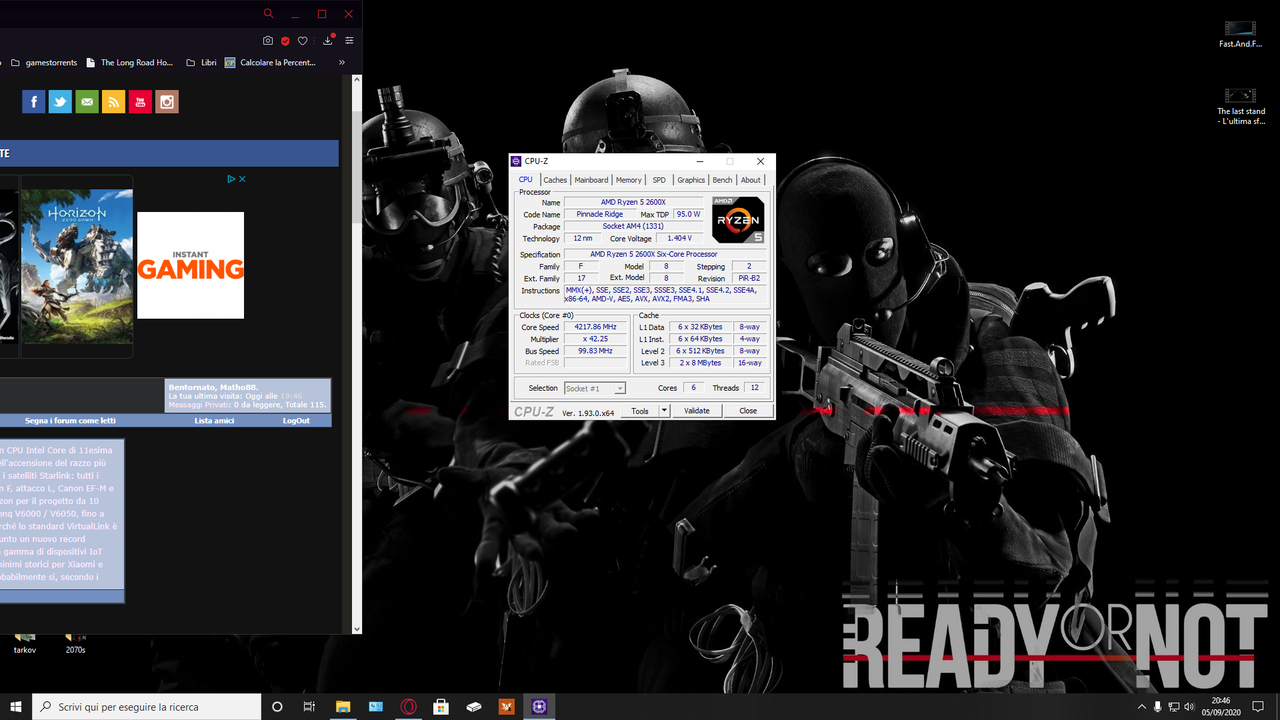Click the network tray icon
This screenshot has height=720, width=1280.
coord(1172,707)
